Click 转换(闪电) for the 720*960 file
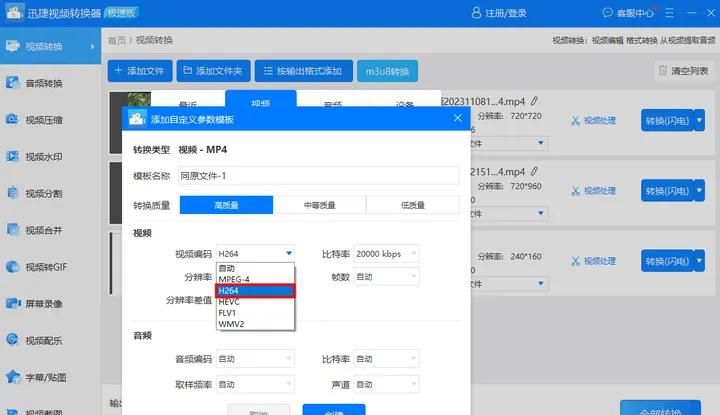The width and height of the screenshot is (720, 415). click(x=667, y=191)
